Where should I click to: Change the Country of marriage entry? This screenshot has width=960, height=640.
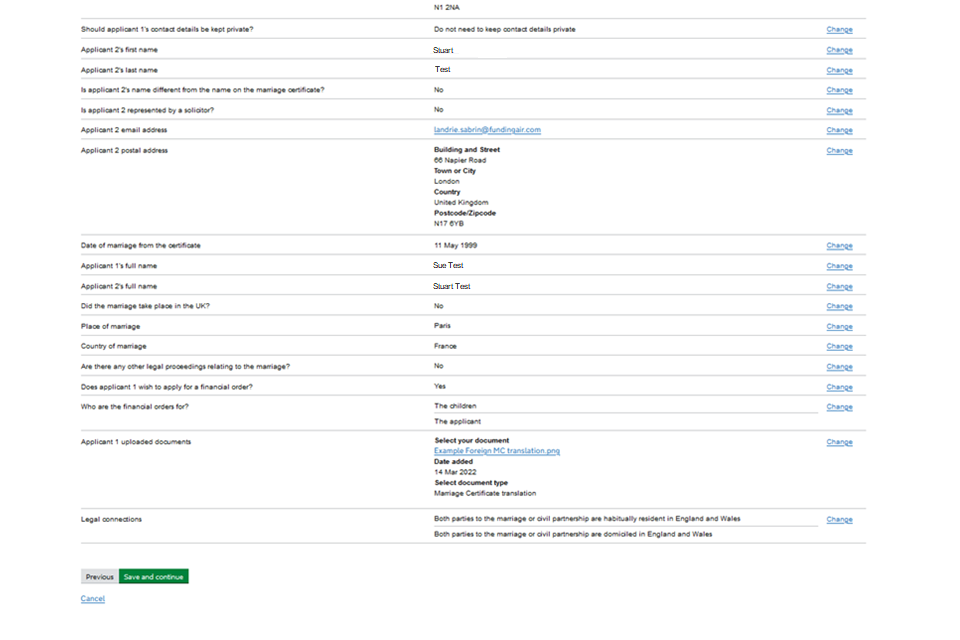click(839, 347)
